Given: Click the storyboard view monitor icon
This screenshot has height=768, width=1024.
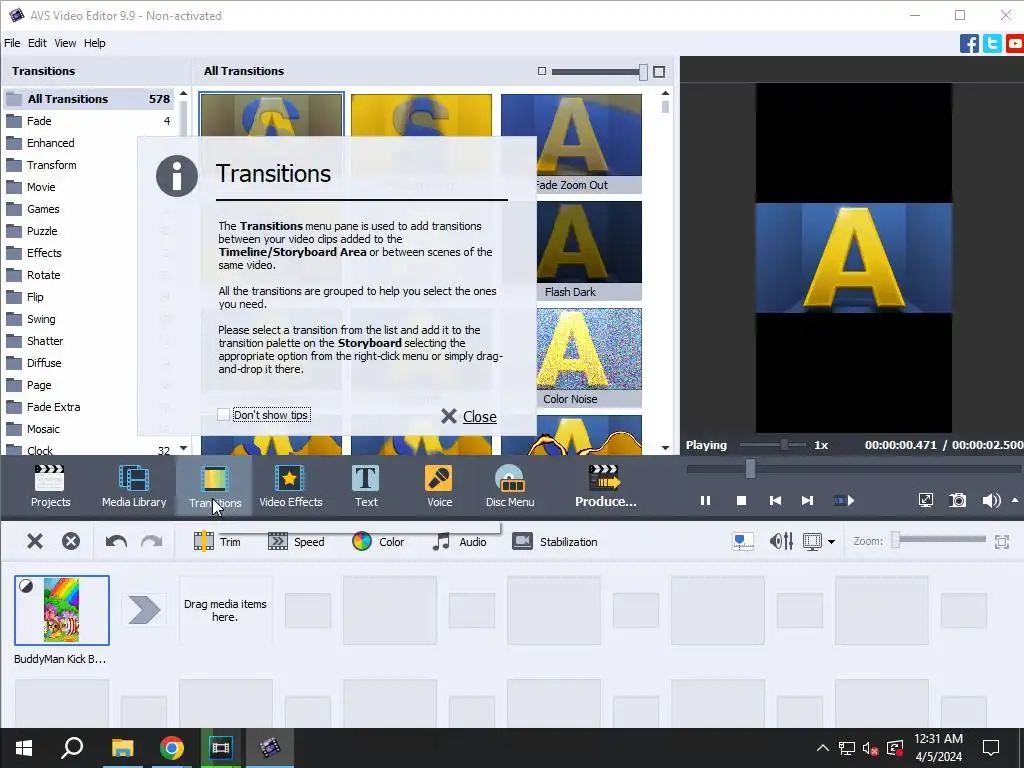Looking at the screenshot, I should click(812, 541).
